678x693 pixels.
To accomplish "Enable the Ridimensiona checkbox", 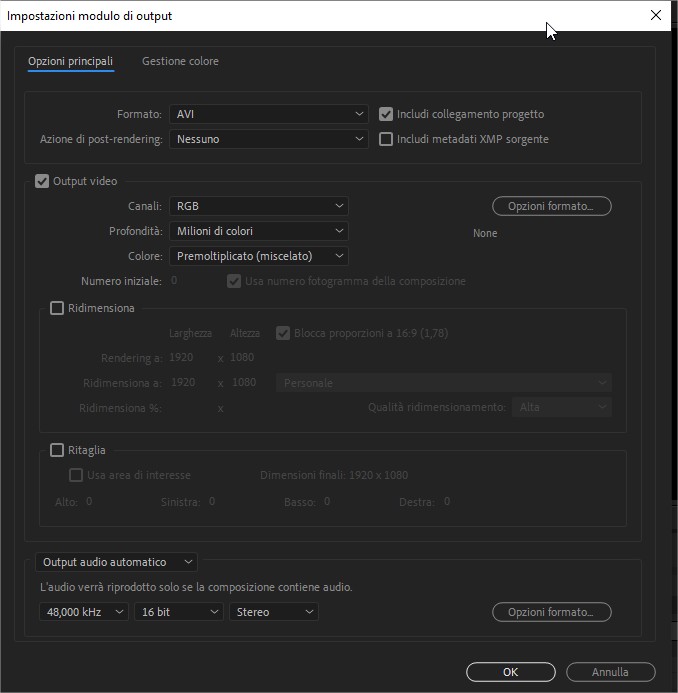I will [x=57, y=309].
